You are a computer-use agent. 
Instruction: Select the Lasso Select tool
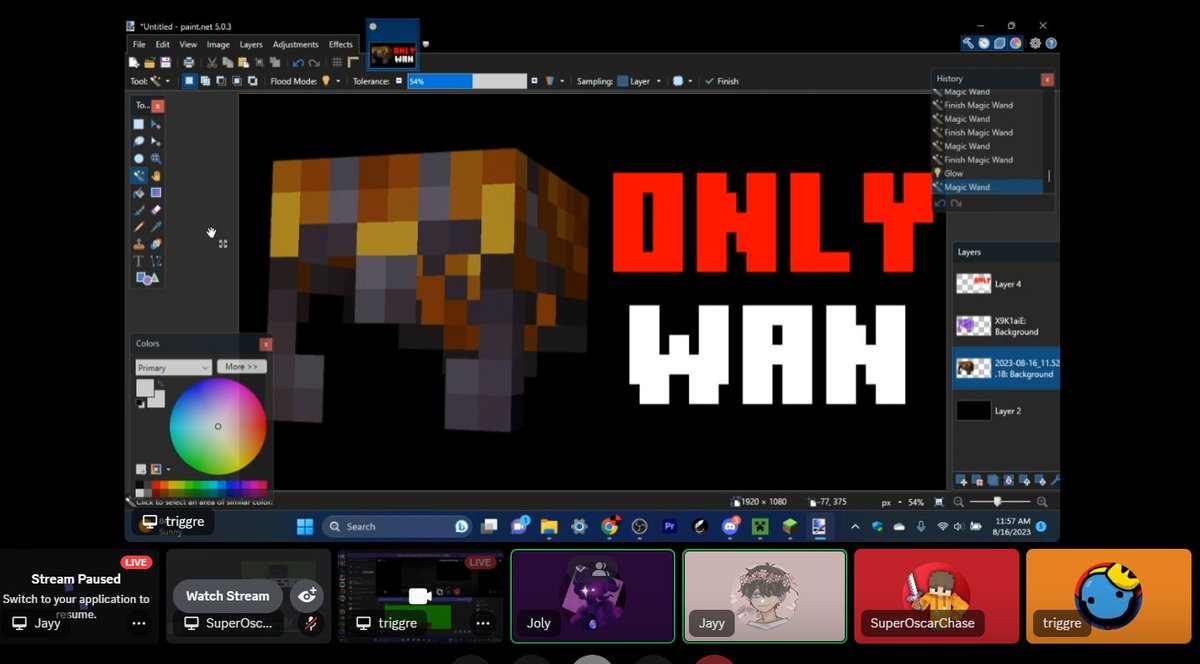pyautogui.click(x=139, y=141)
